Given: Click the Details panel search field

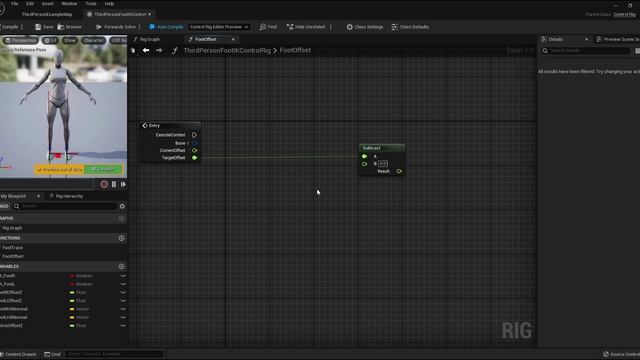Looking at the screenshot, I should (586, 51).
